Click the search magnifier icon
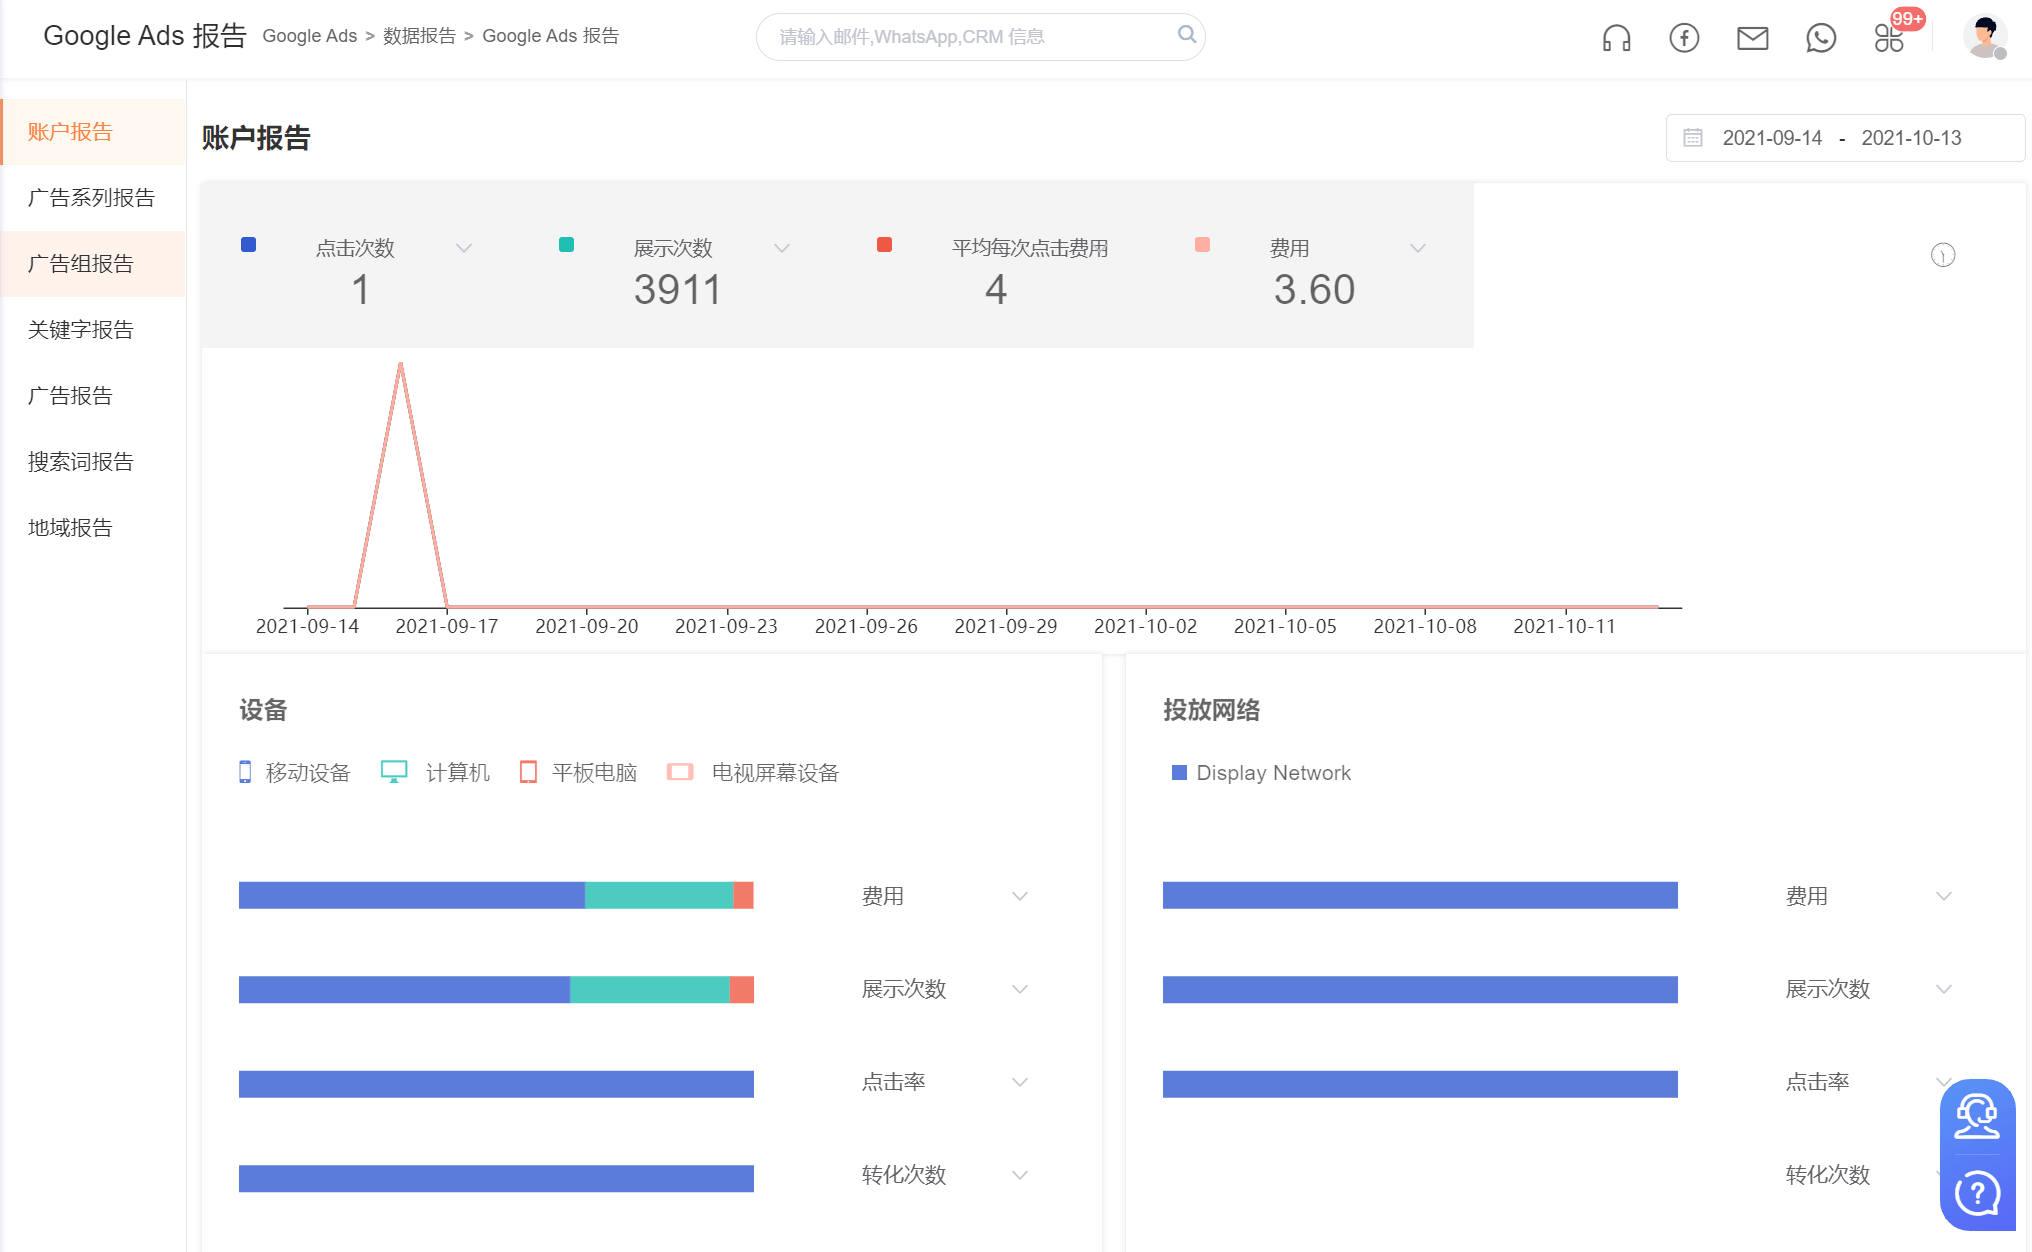Image resolution: width=2032 pixels, height=1252 pixels. pyautogui.click(x=1186, y=35)
